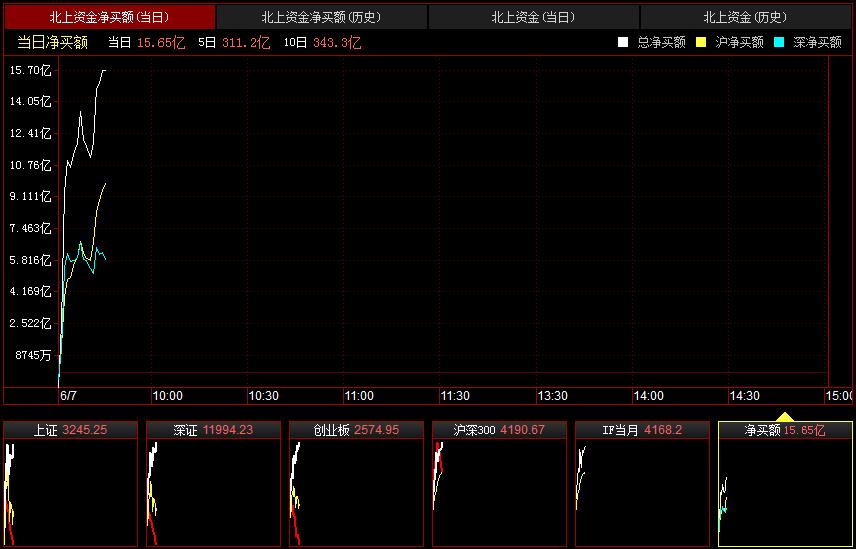Switch to 北上资金净买额(历史) tab
Viewport: 856px width, 549px height.
(x=321, y=17)
